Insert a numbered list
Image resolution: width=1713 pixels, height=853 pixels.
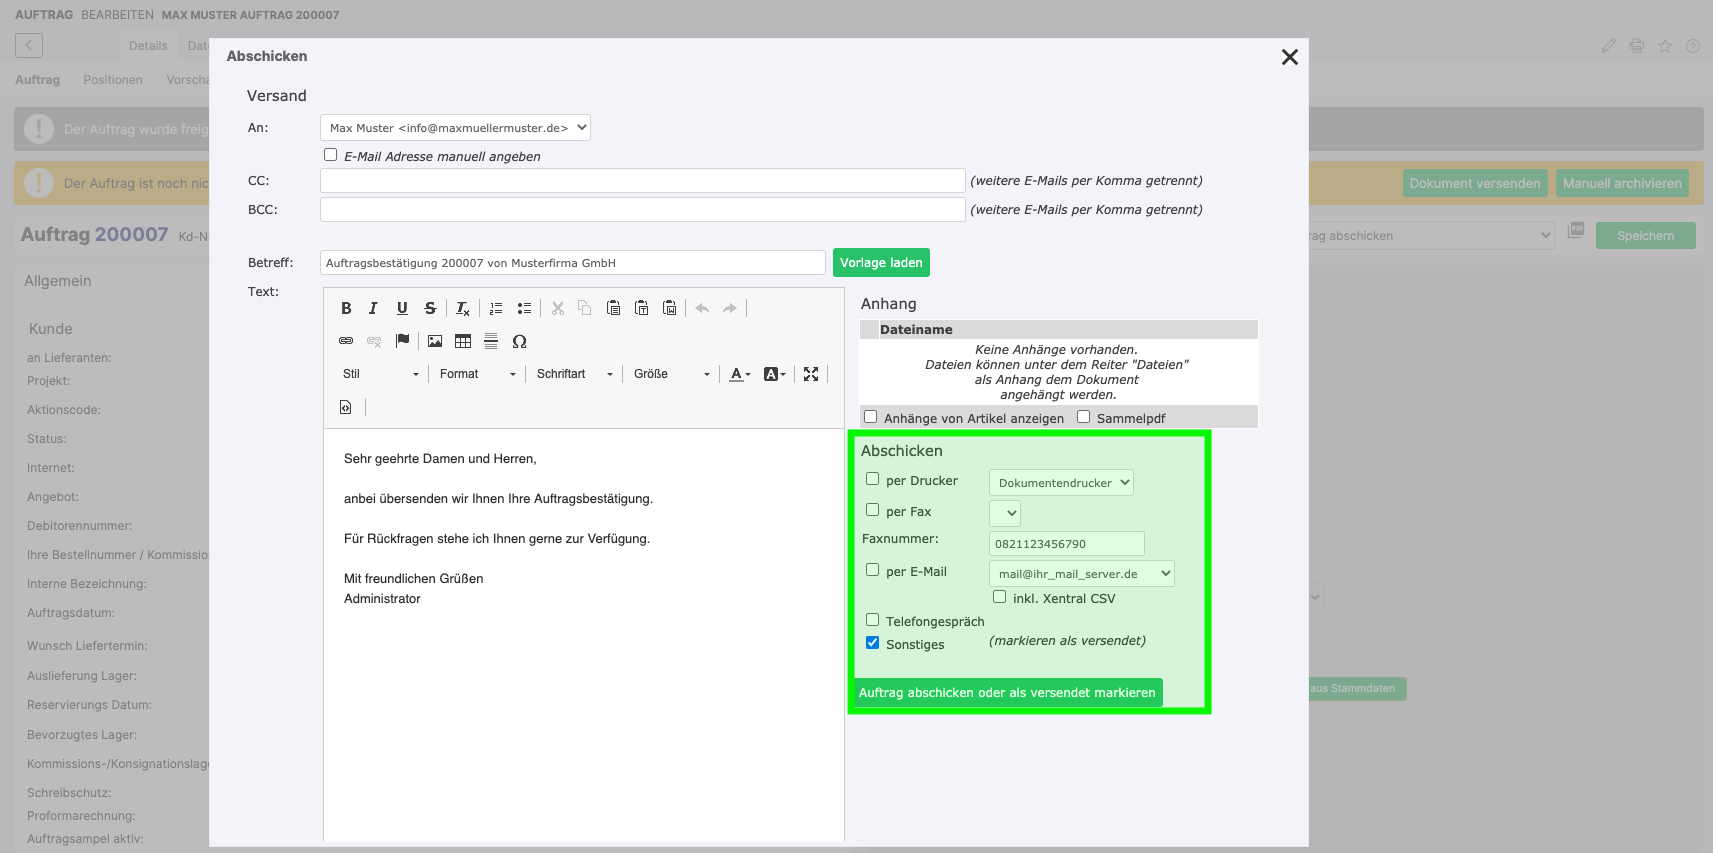coord(496,308)
